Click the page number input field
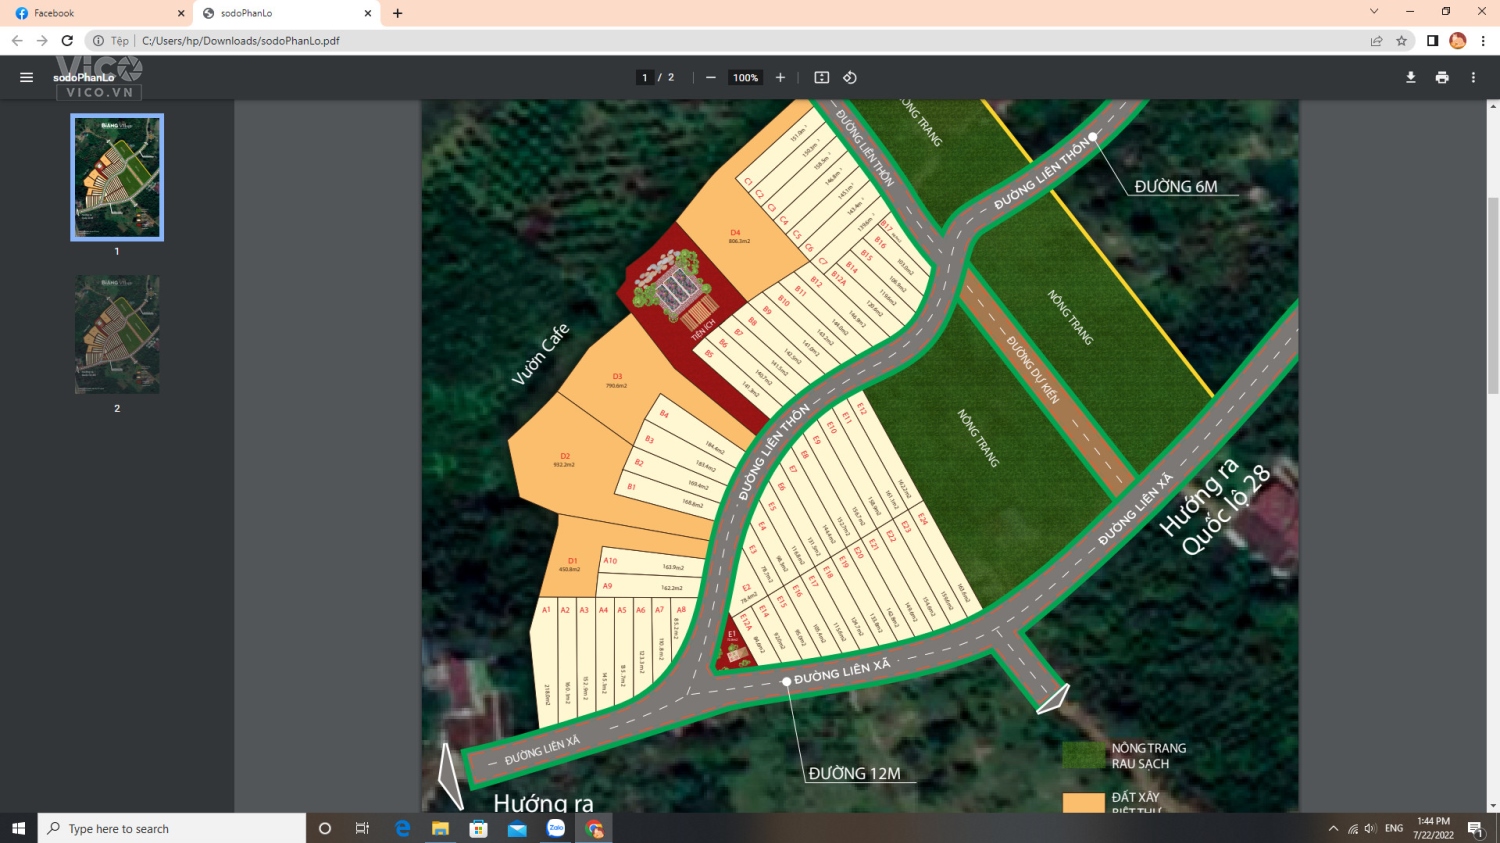Image resolution: width=1500 pixels, height=843 pixels. pos(645,77)
